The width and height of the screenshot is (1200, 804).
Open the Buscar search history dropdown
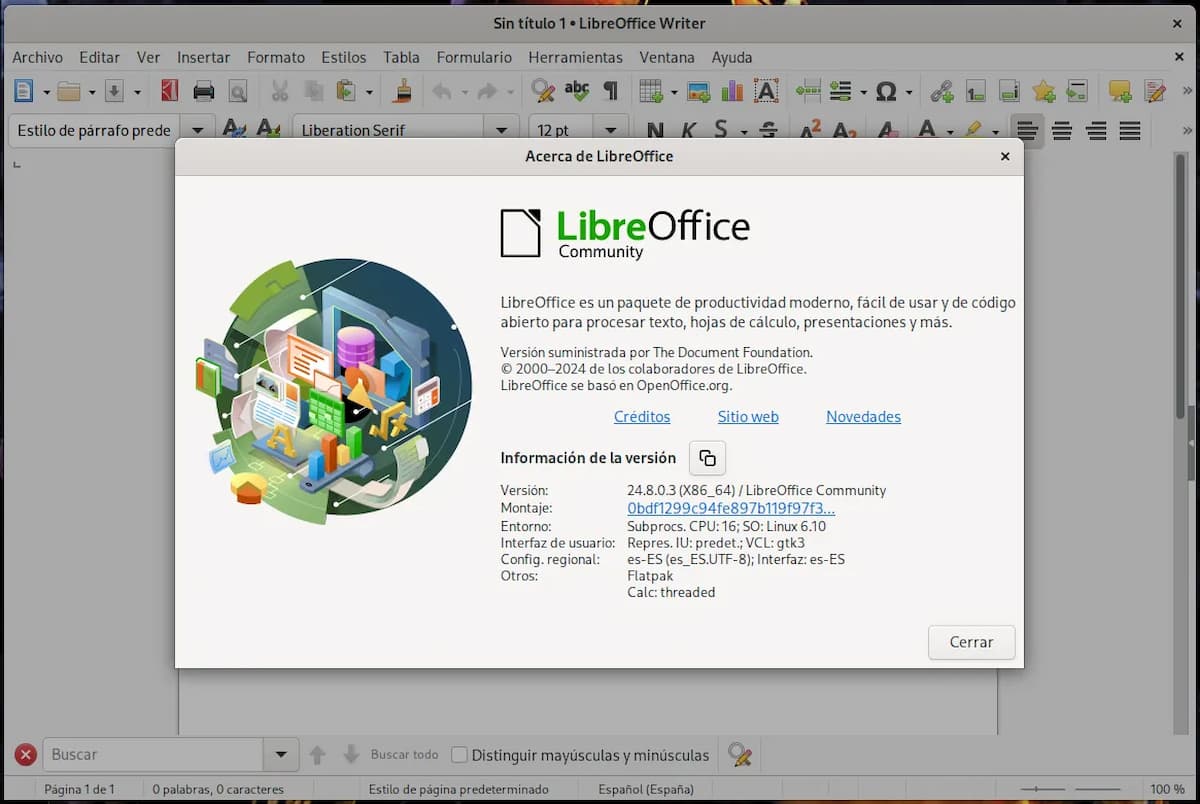click(281, 755)
